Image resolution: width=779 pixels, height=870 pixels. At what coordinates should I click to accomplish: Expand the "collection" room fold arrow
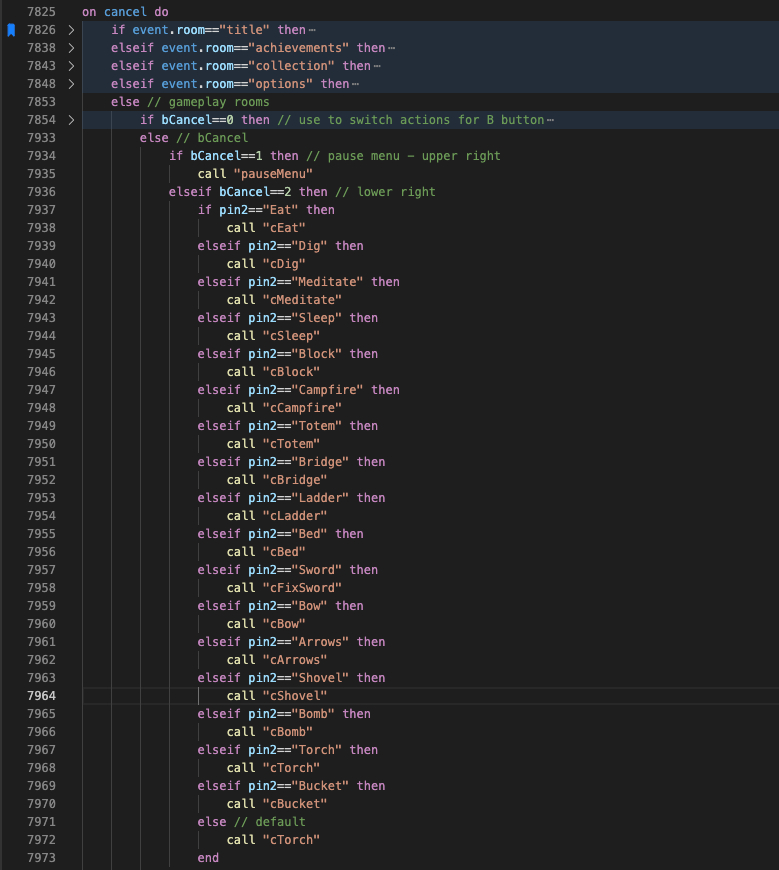pos(71,66)
